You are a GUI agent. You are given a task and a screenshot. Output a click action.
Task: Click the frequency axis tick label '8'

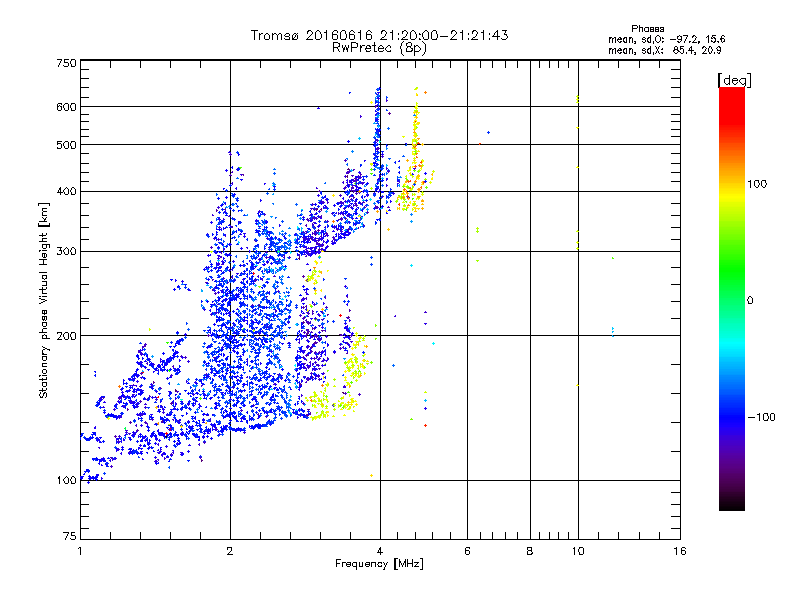point(530,551)
